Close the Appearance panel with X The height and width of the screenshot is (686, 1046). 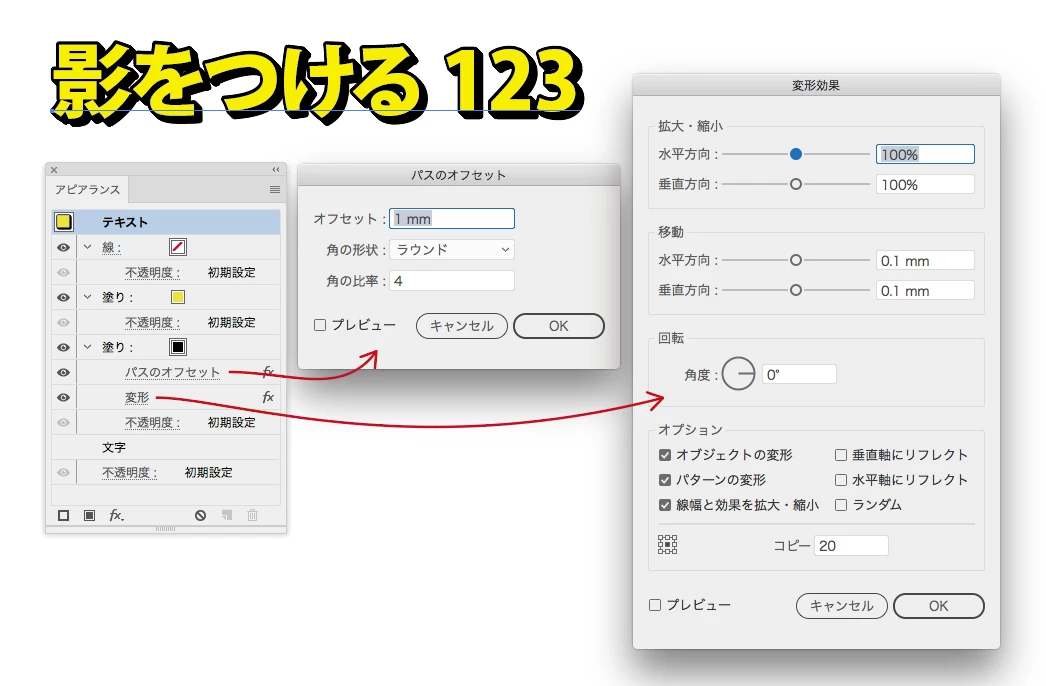54,170
